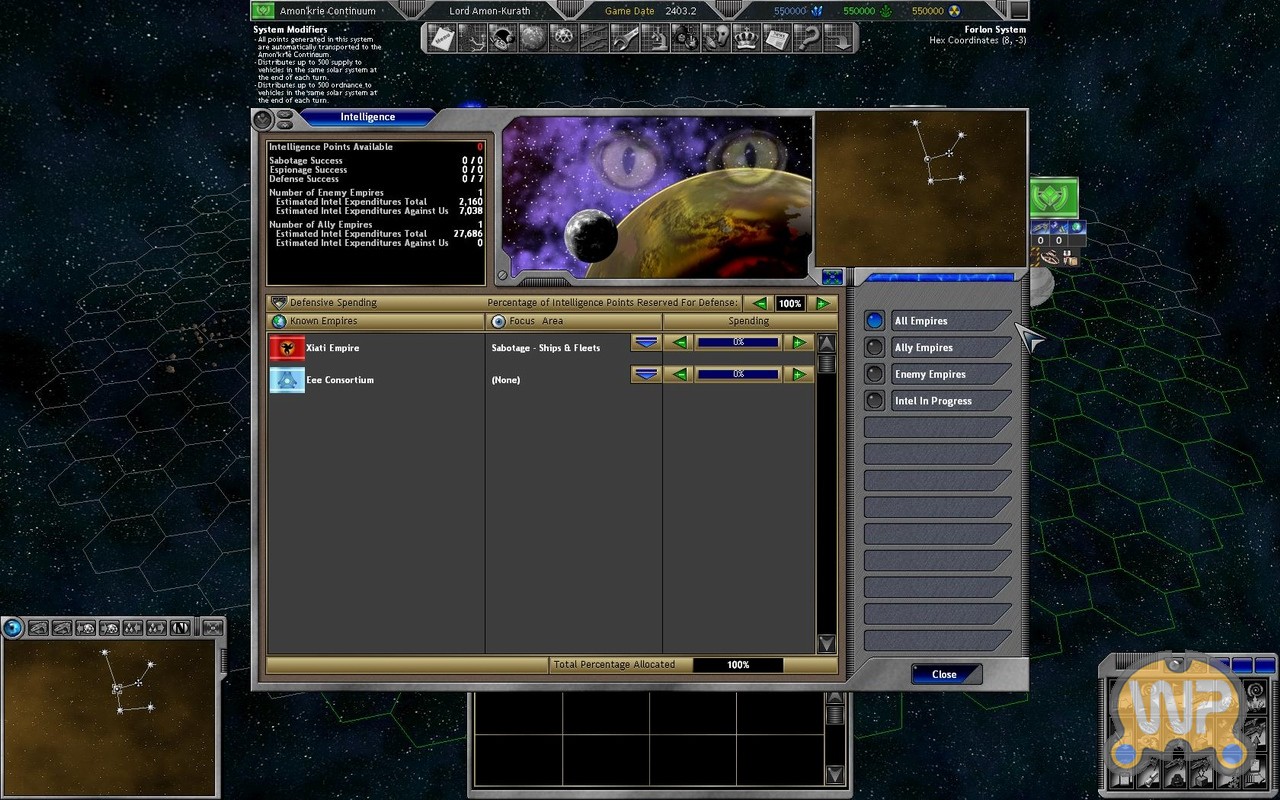Screen dimensions: 1280x800
Task: Click the crown icon in top toolbar
Action: point(746,38)
